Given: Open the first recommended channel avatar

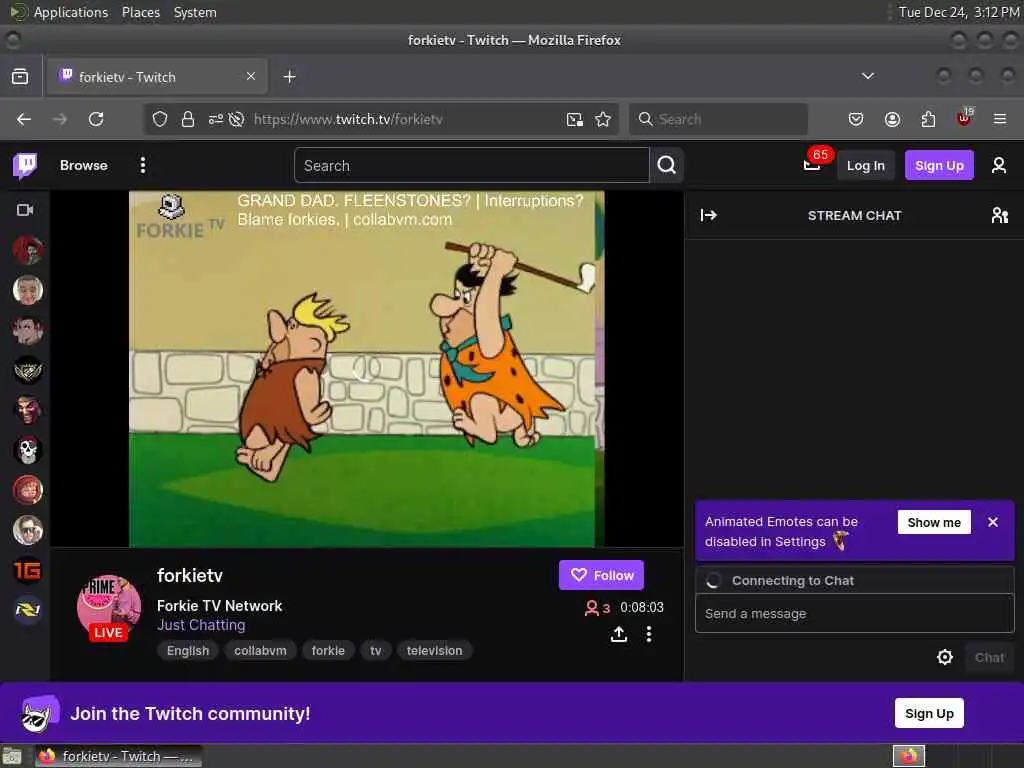Looking at the screenshot, I should 27,250.
